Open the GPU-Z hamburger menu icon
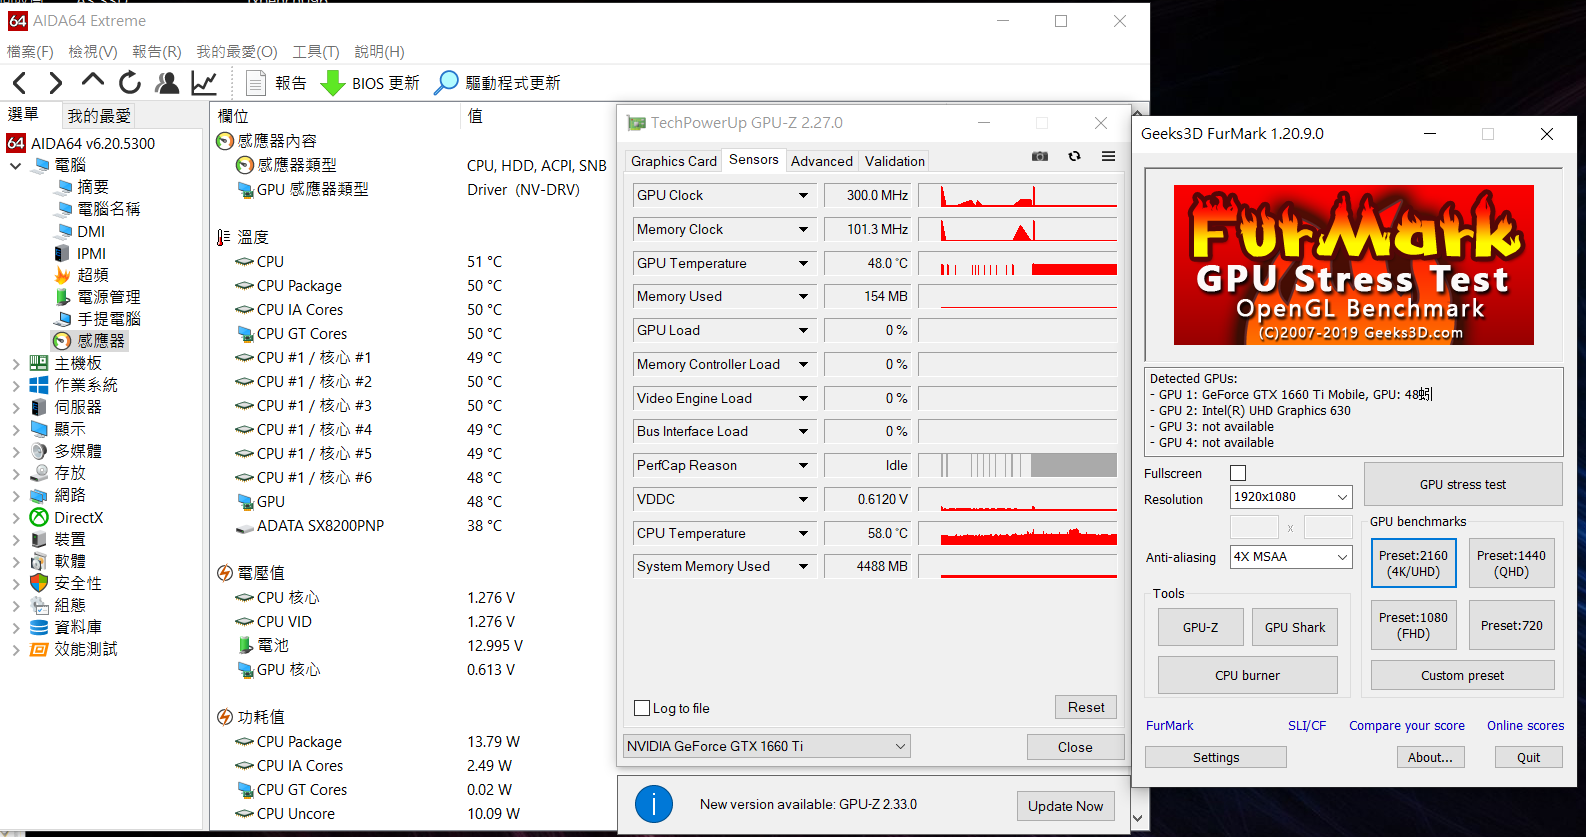The image size is (1586, 837). (x=1108, y=156)
